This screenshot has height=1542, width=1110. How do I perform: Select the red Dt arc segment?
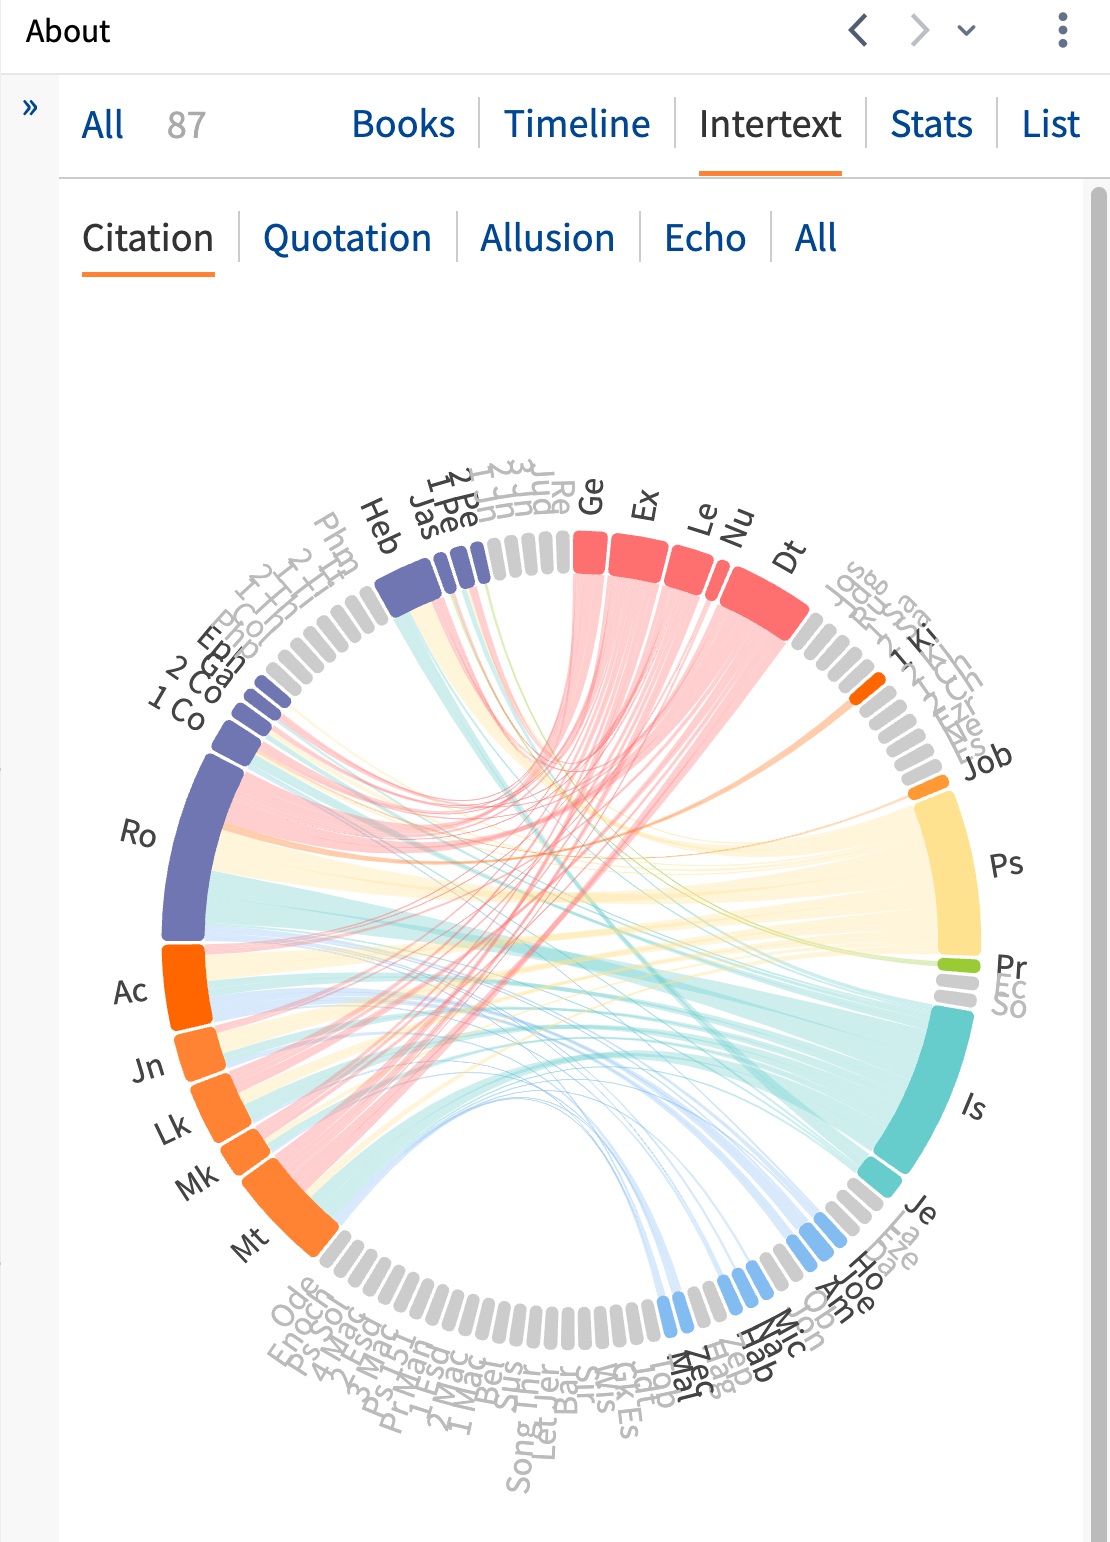click(764, 602)
